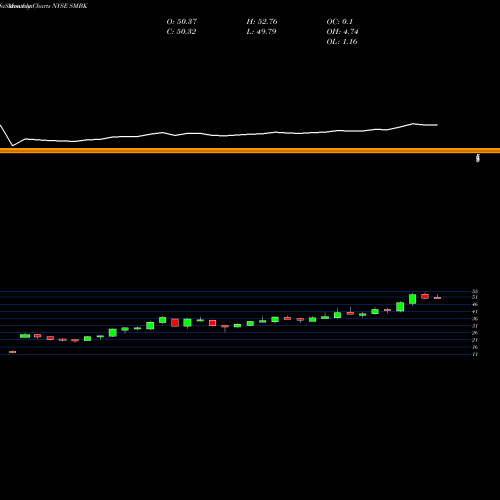Select the OL: 1.16 readout
The height and width of the screenshot is (500, 500).
tap(342, 42)
